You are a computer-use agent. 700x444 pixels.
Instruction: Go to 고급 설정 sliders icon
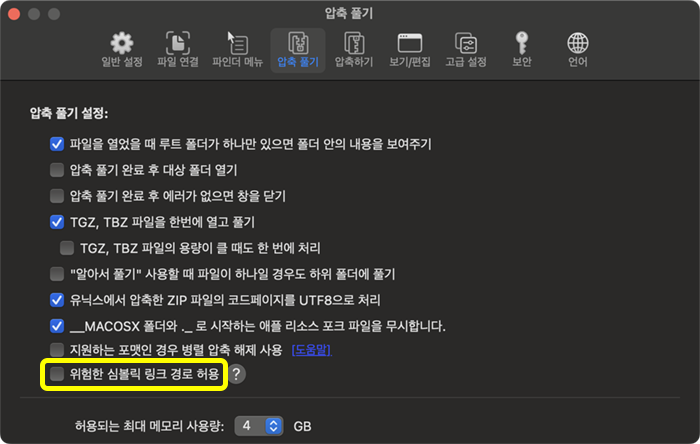(x=465, y=44)
